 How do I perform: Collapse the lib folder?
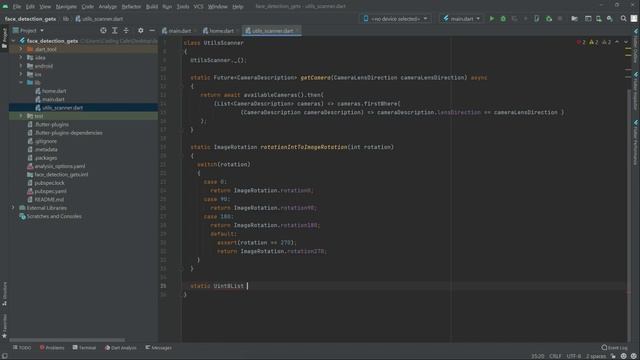point(21,82)
